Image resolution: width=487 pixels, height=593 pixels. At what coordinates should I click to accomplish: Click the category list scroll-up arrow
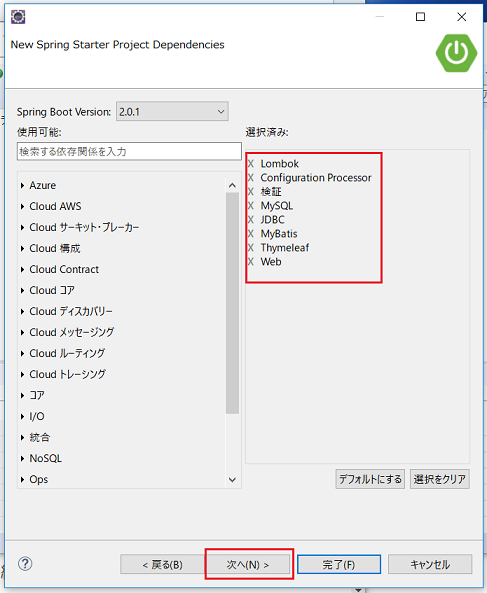click(233, 185)
